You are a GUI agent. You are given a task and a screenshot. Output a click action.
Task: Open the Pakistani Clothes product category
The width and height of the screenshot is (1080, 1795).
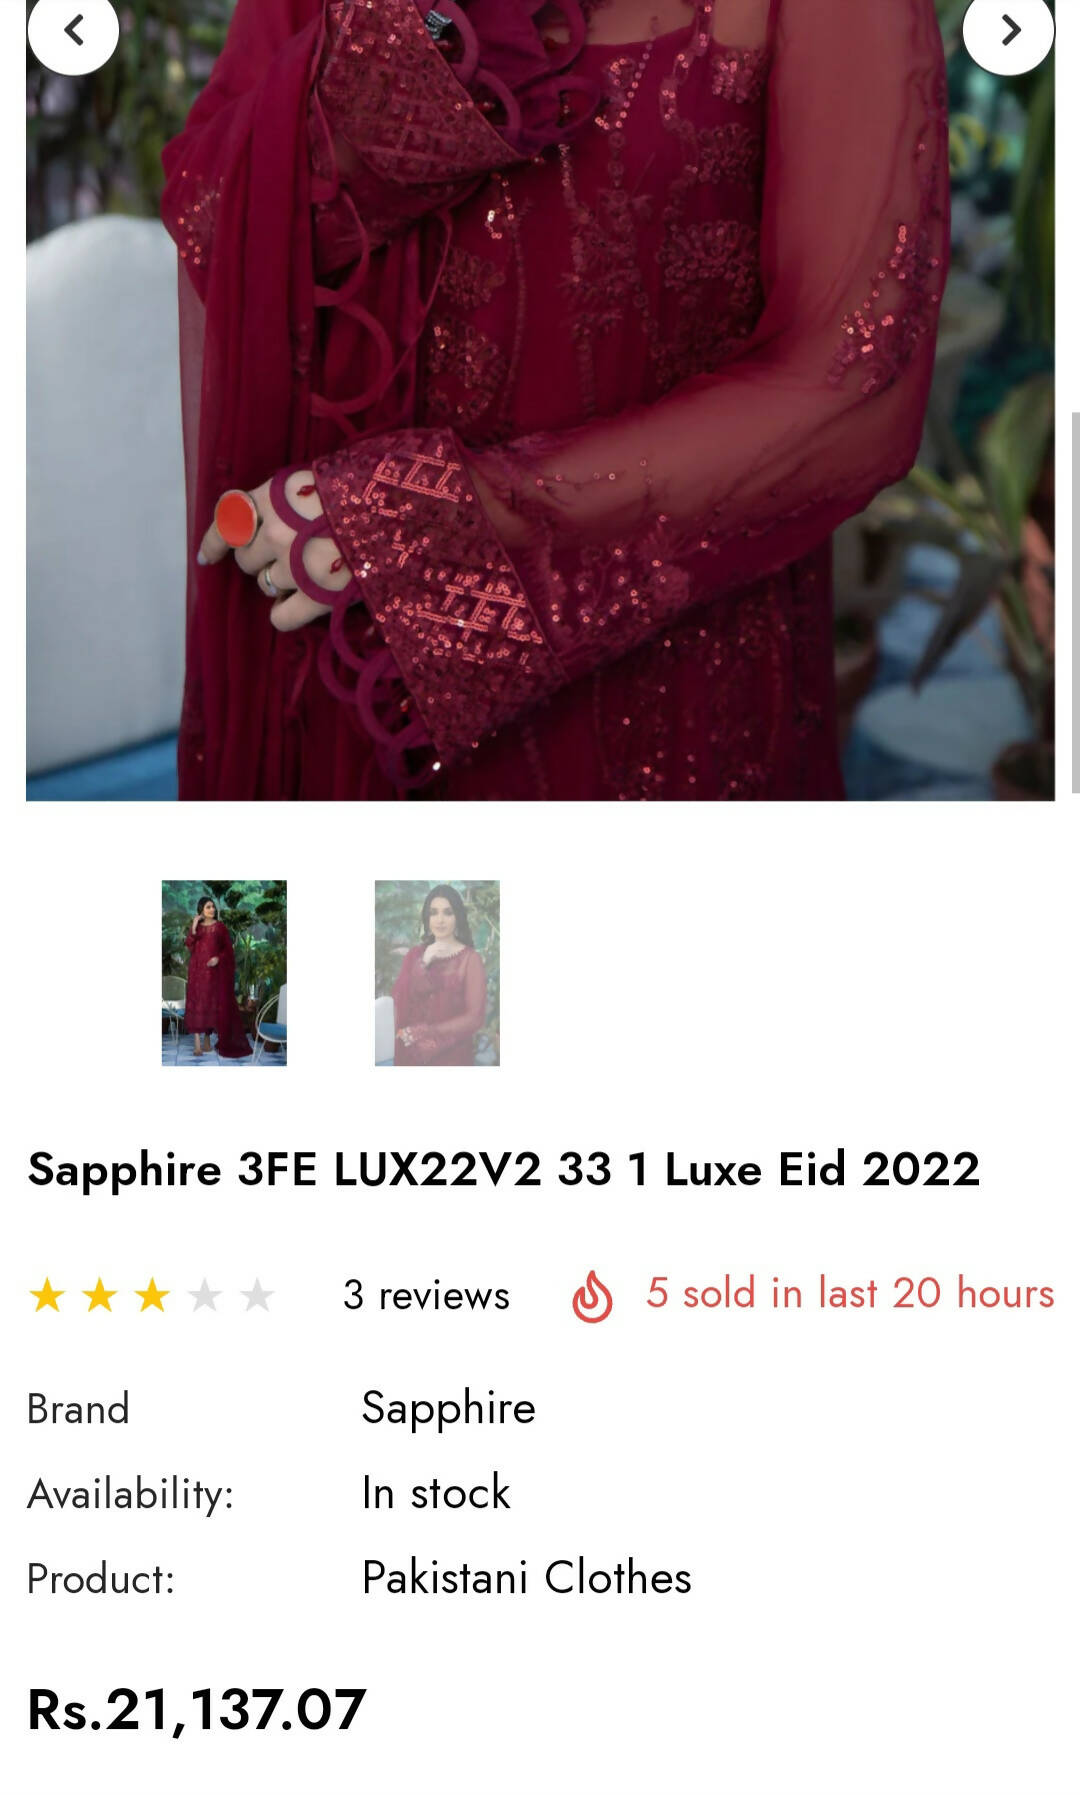click(526, 1577)
